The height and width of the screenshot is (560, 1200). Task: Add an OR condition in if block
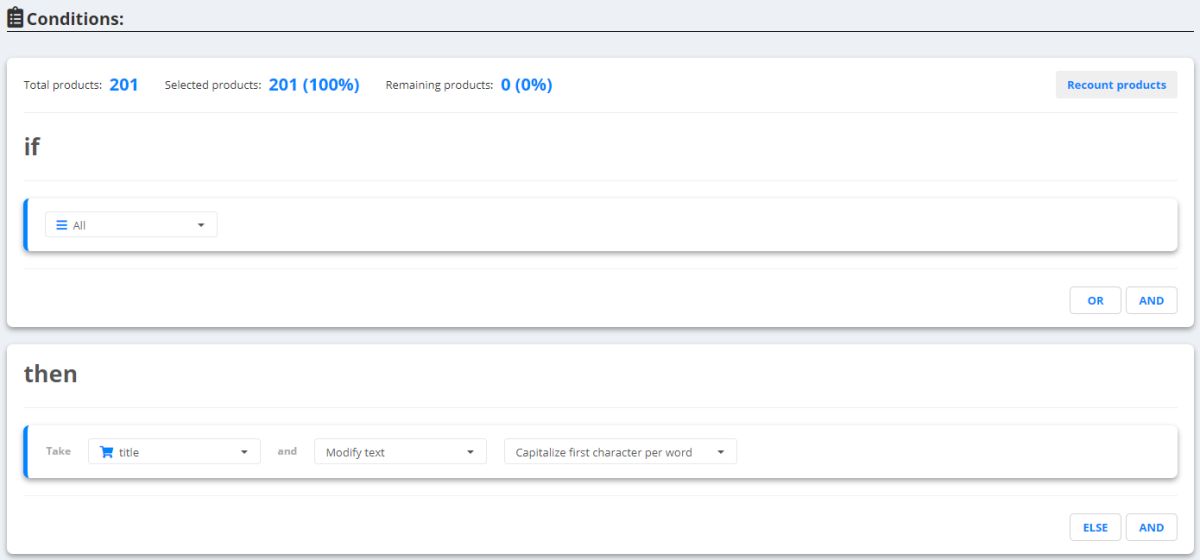1095,300
